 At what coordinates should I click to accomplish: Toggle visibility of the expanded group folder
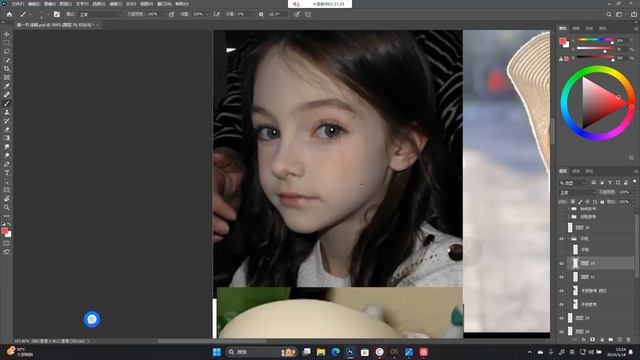pos(562,238)
